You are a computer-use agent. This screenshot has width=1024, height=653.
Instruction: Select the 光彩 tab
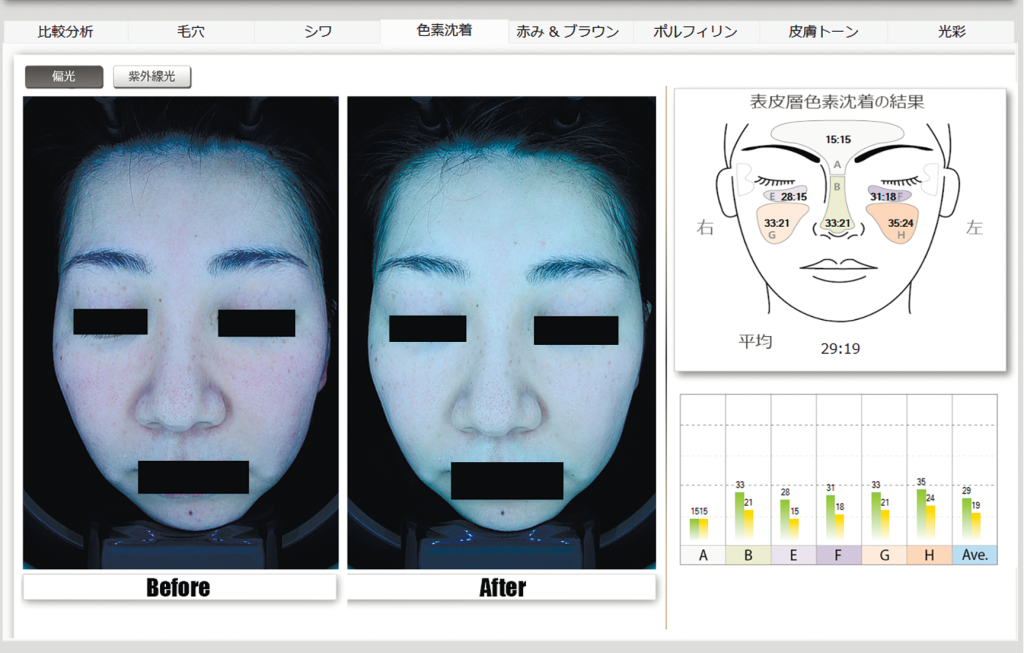click(951, 32)
